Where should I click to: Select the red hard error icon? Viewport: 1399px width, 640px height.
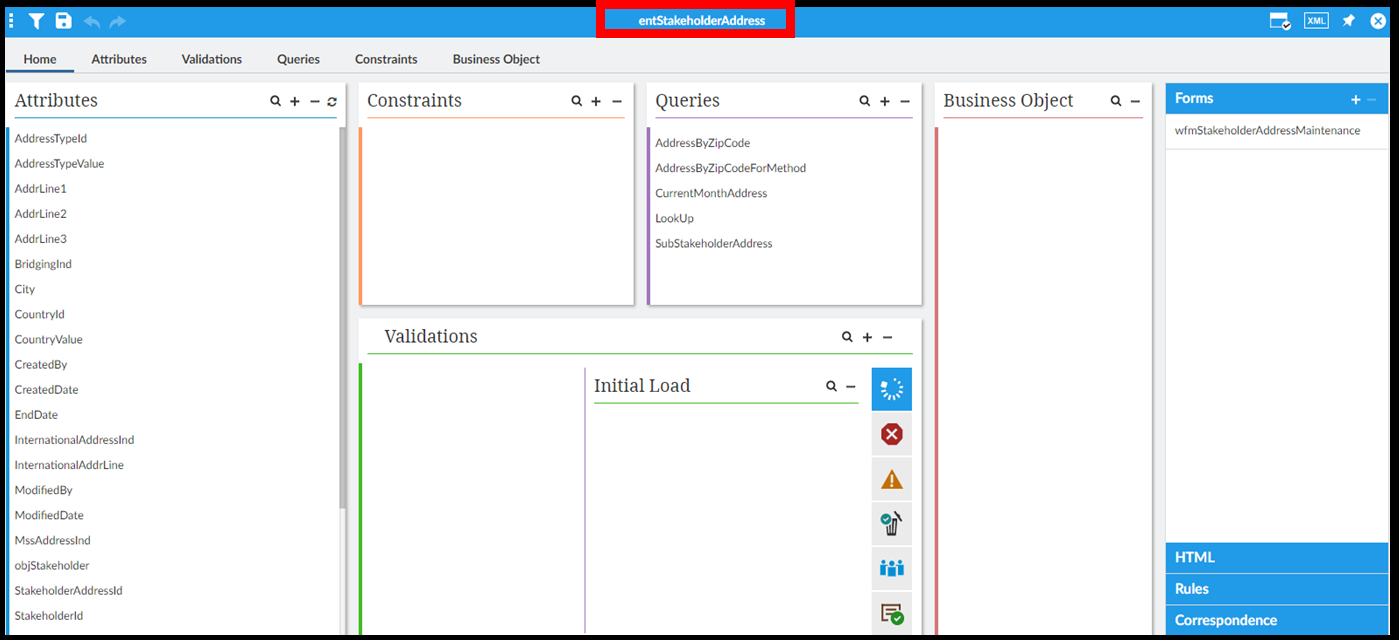[x=892, y=434]
